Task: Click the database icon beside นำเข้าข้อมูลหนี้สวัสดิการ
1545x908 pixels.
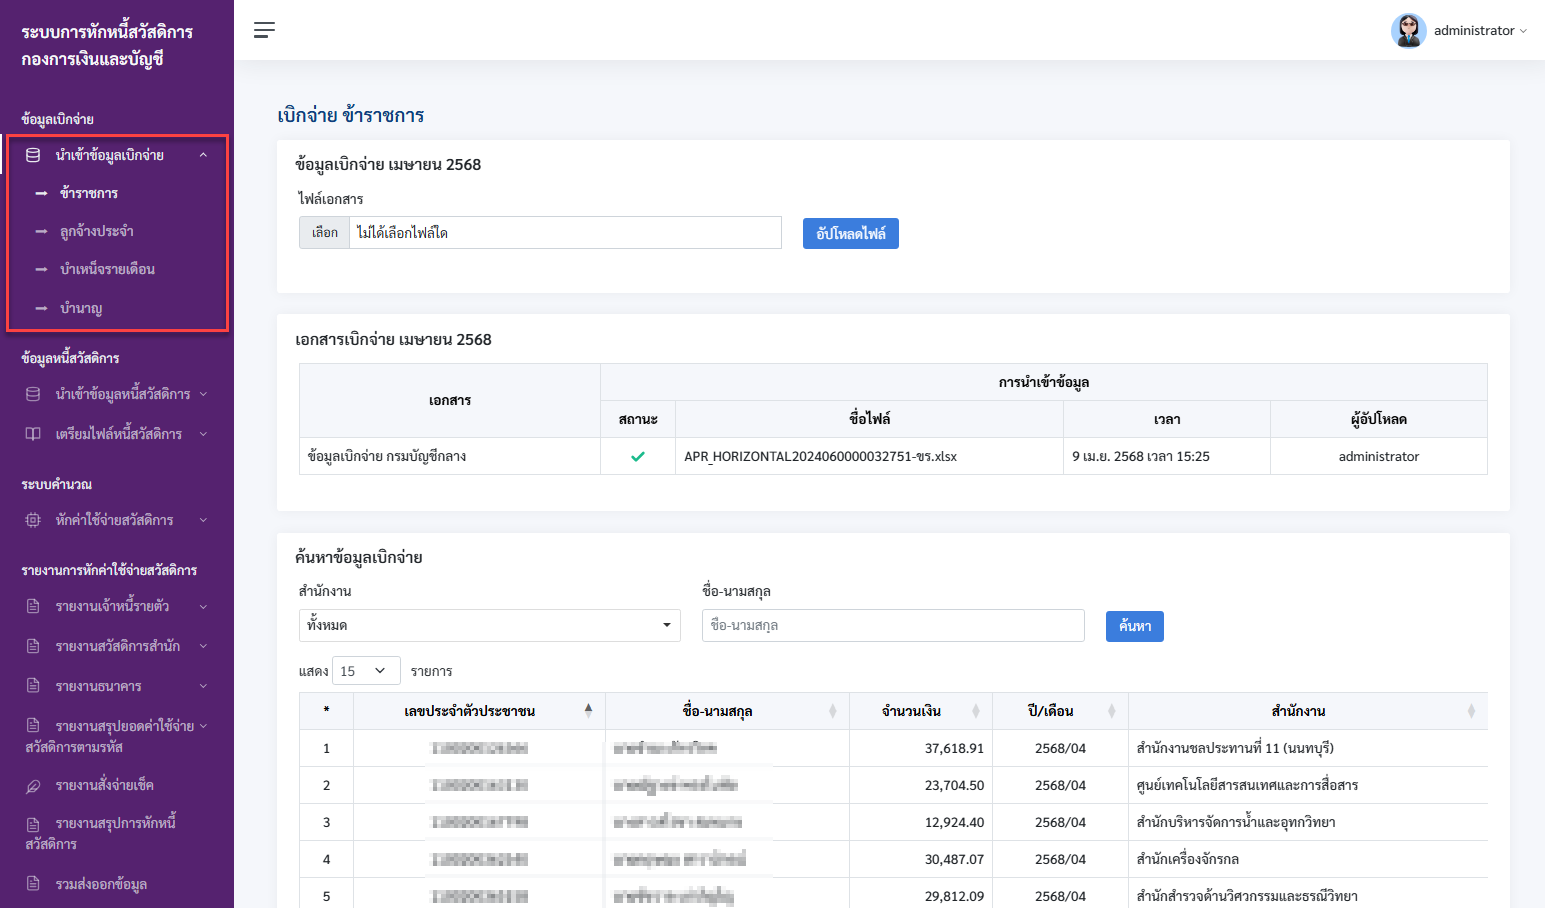Action: (33, 394)
